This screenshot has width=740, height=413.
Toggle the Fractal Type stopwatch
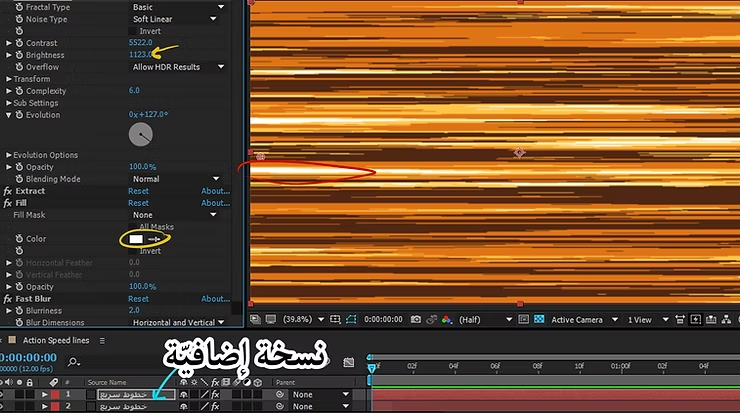pos(19,7)
